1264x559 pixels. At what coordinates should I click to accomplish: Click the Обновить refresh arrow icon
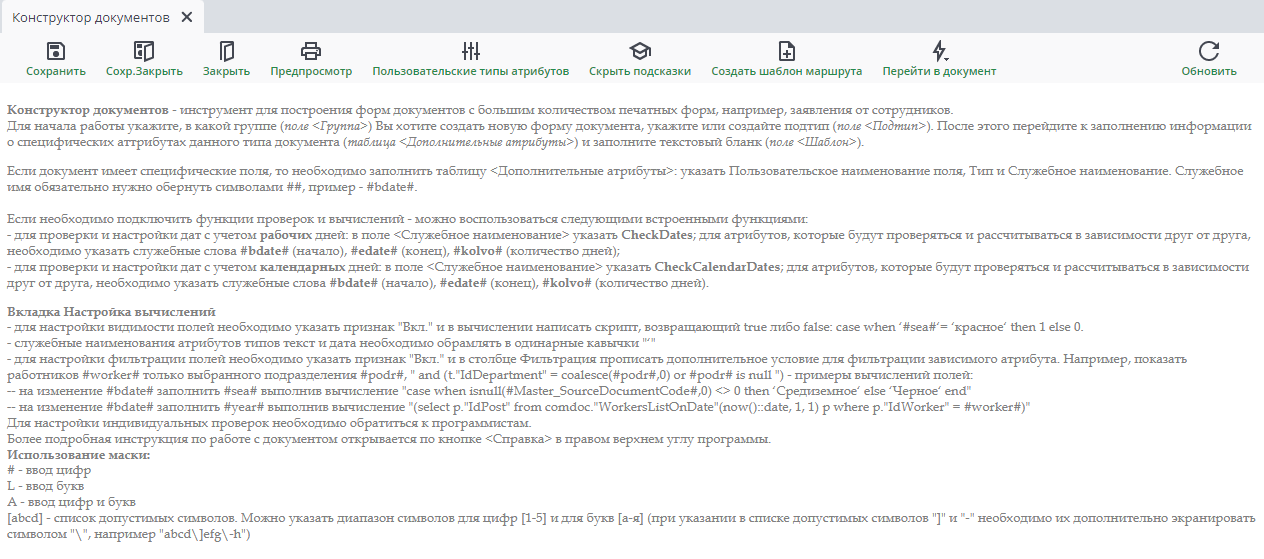pos(1209,51)
